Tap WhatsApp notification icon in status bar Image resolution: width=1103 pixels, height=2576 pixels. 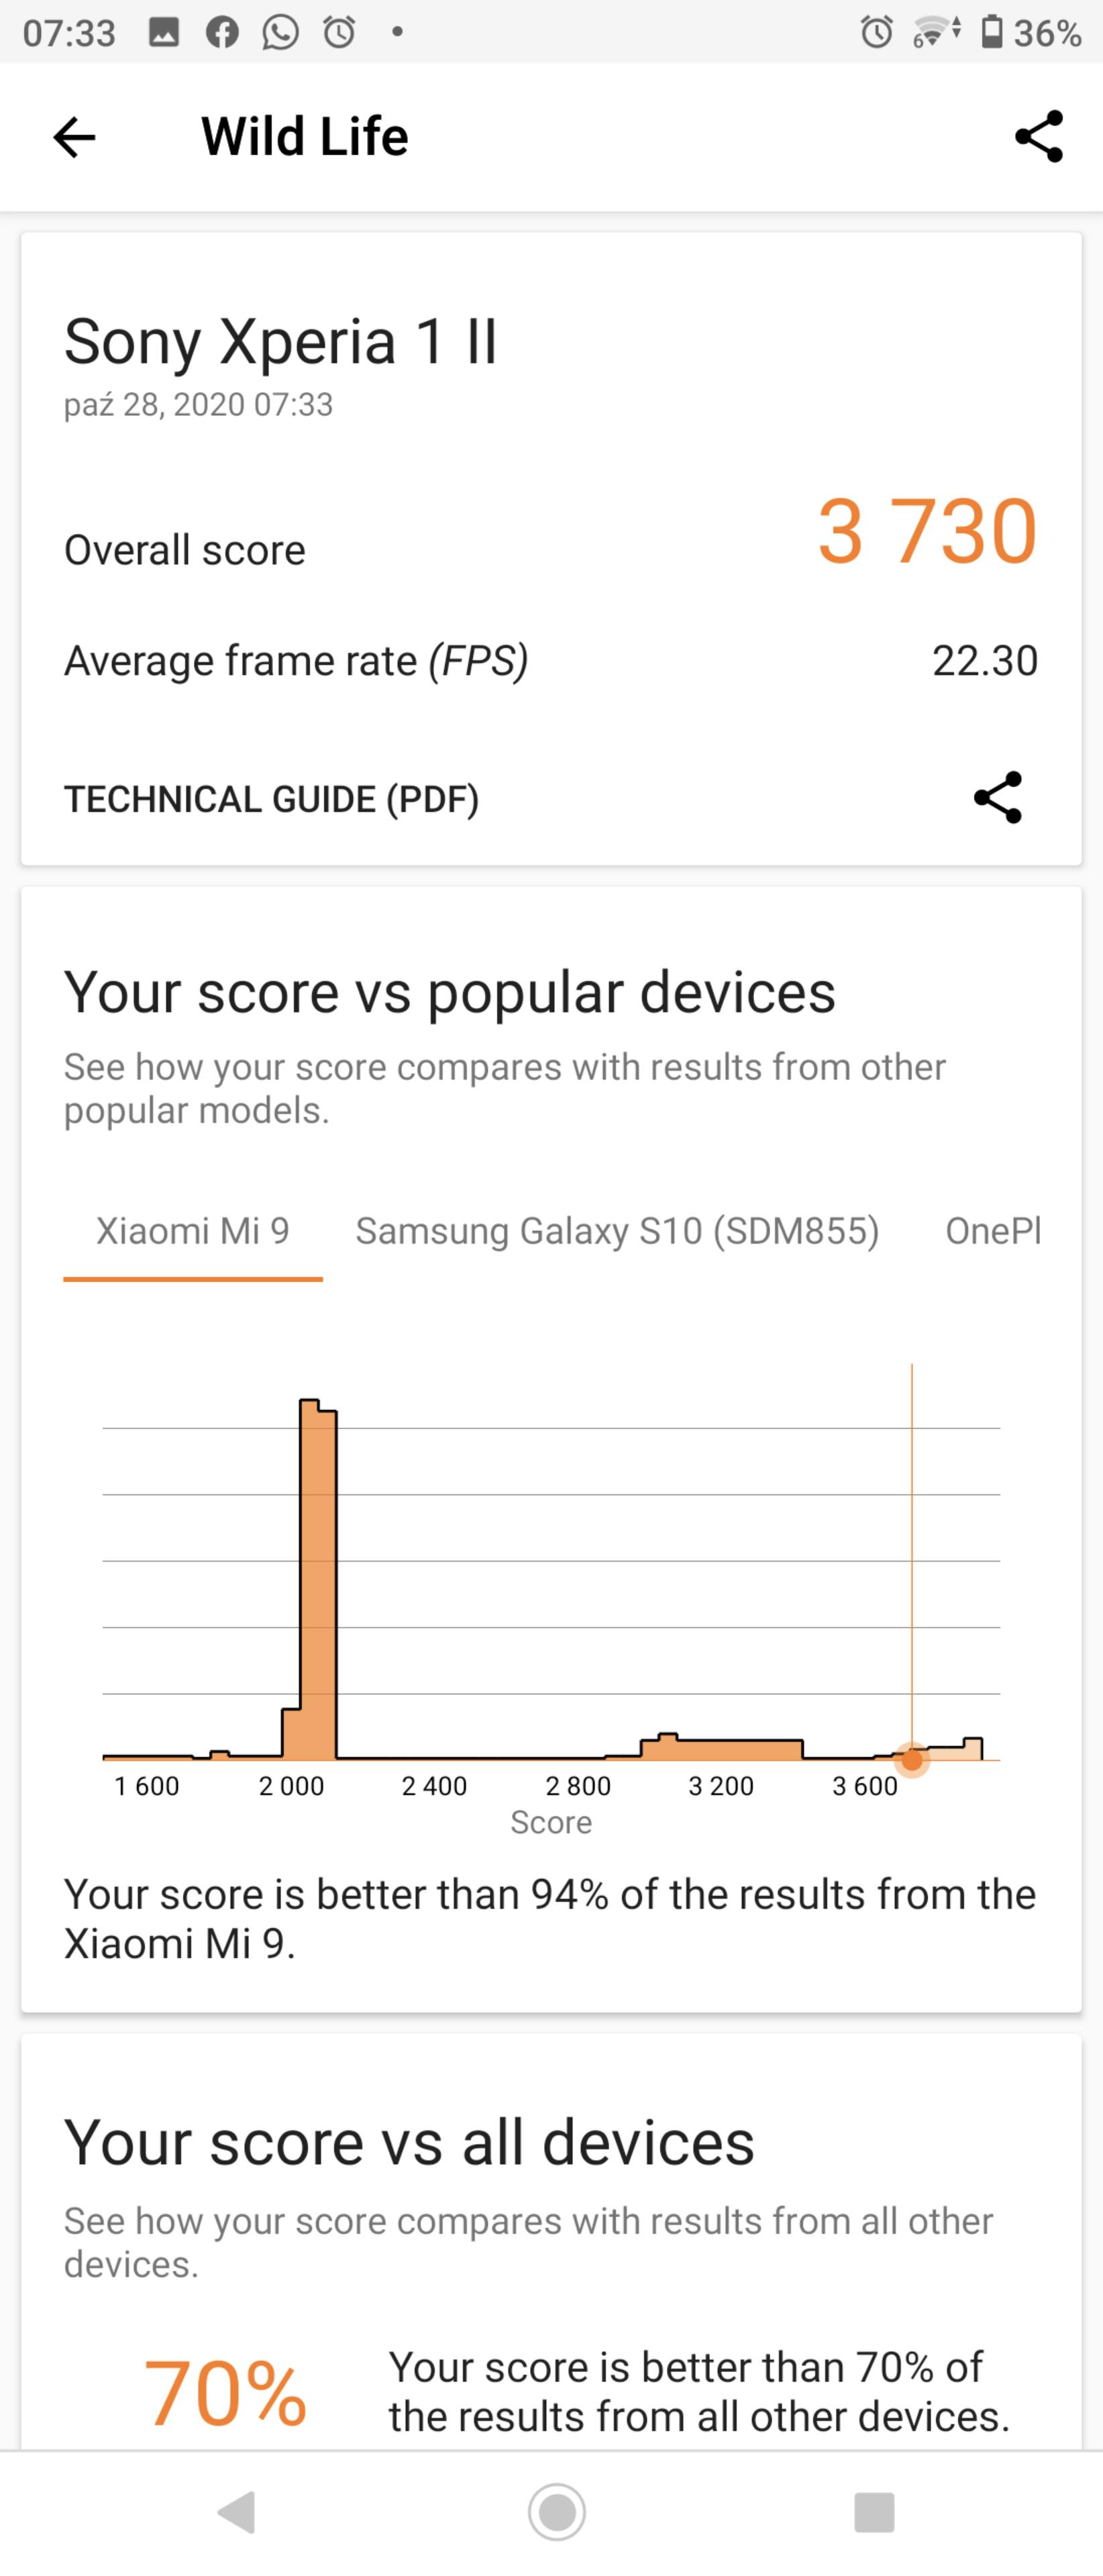coord(280,33)
